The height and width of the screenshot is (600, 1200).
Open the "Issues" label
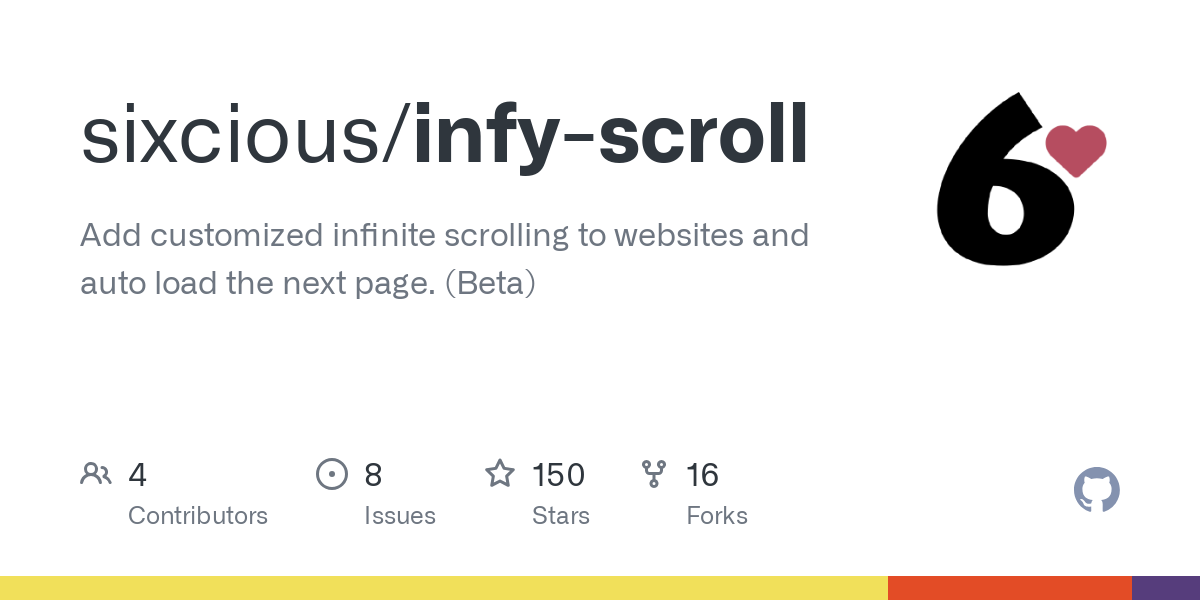tap(400, 516)
